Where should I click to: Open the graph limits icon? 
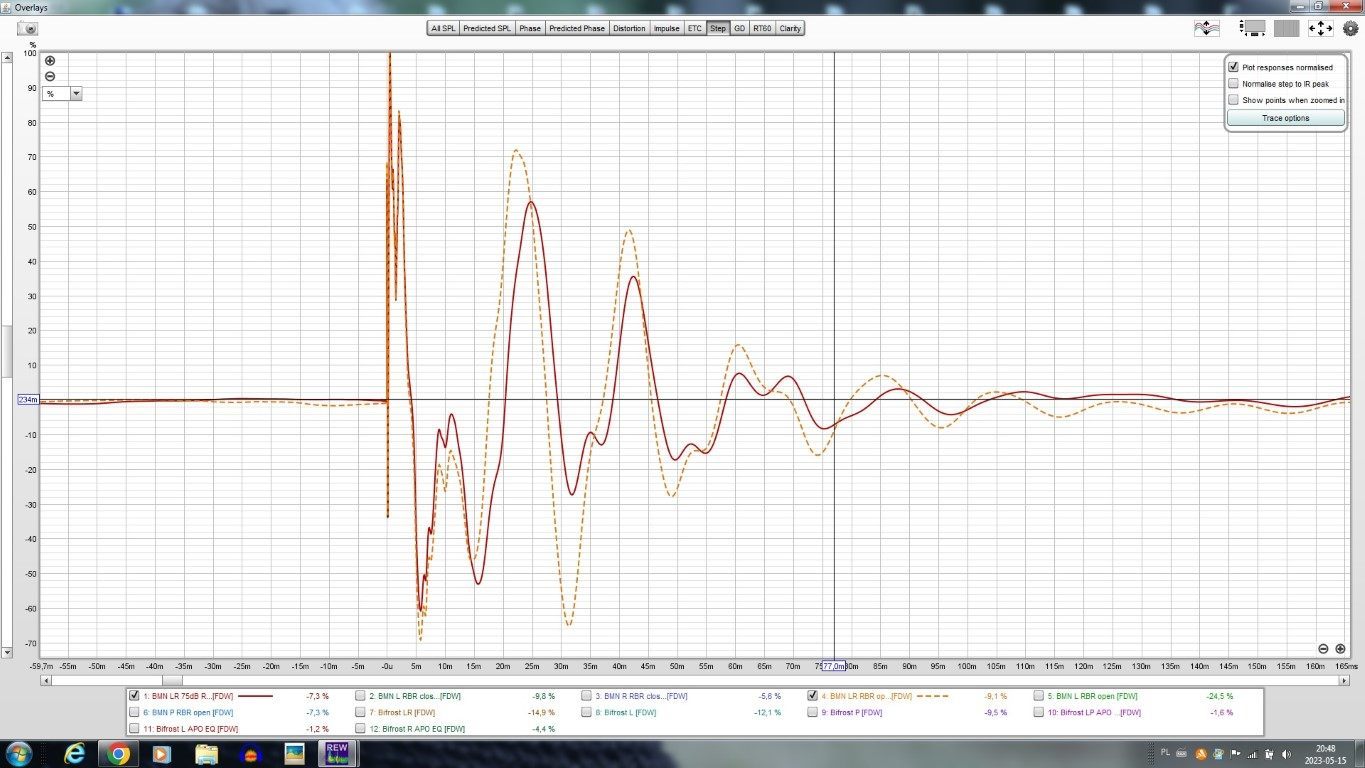1286,28
